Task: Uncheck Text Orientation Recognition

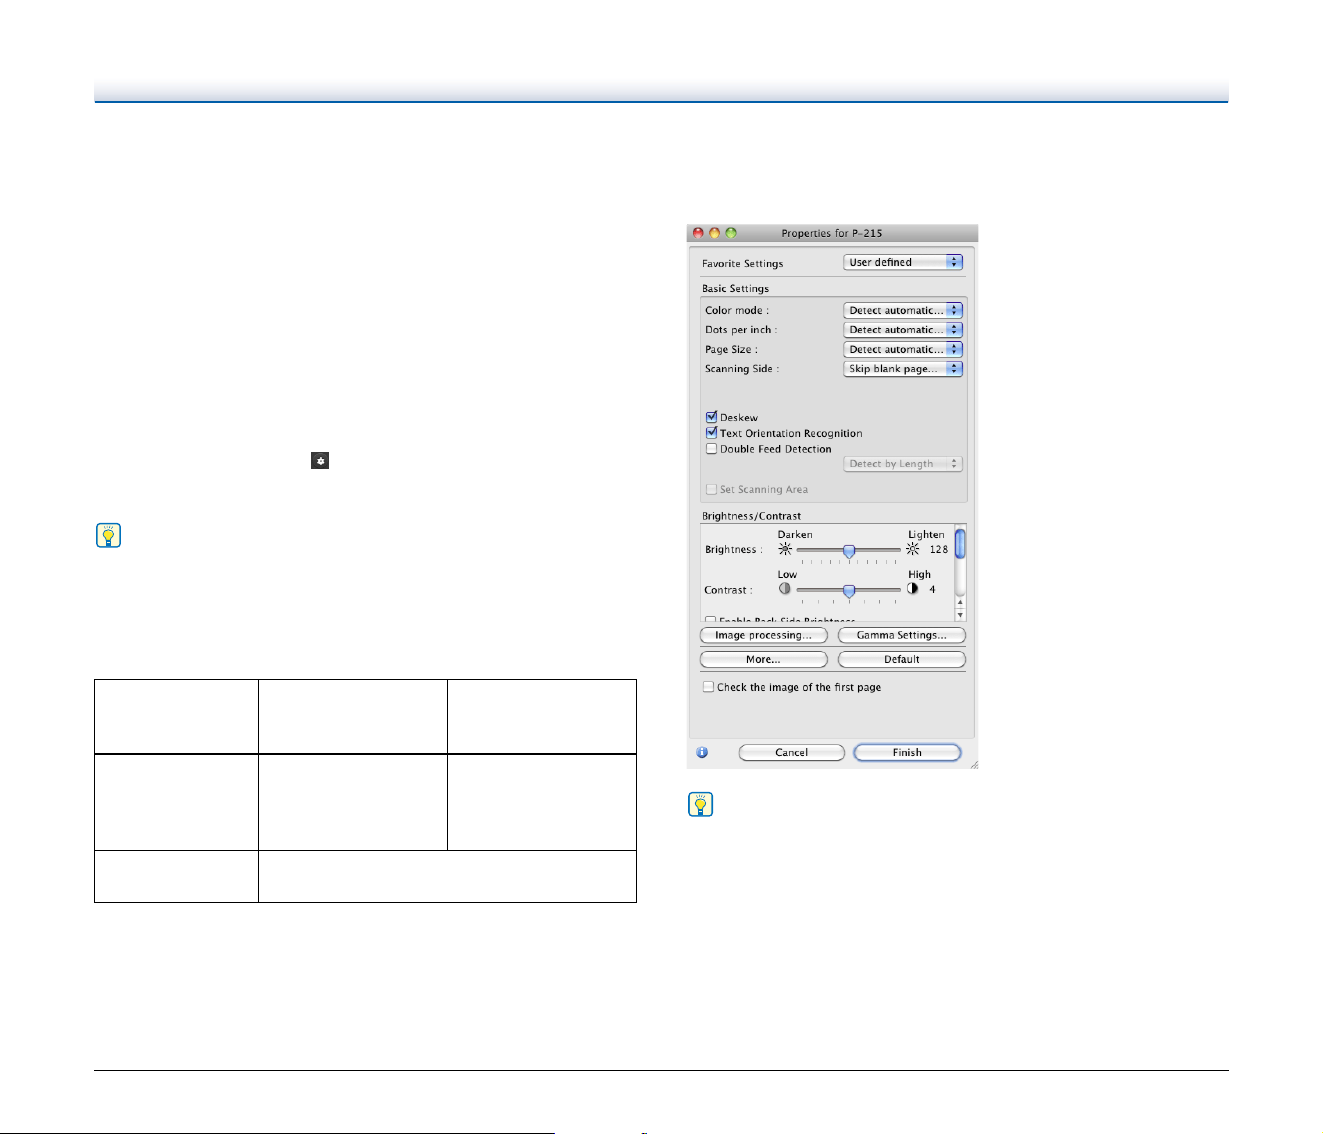Action: (x=712, y=433)
